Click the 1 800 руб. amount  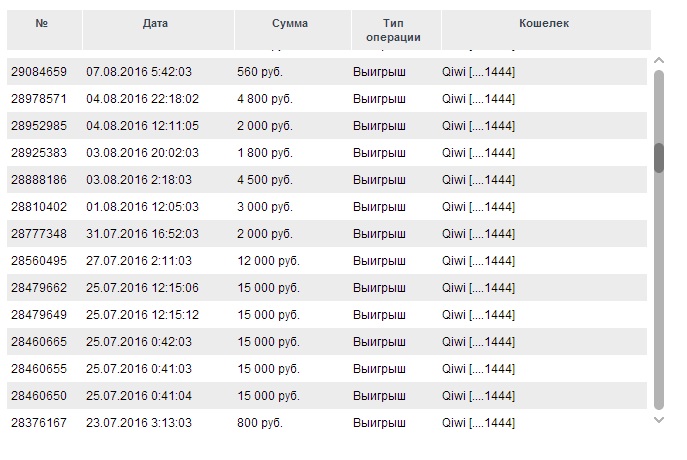pyautogui.click(x=265, y=153)
